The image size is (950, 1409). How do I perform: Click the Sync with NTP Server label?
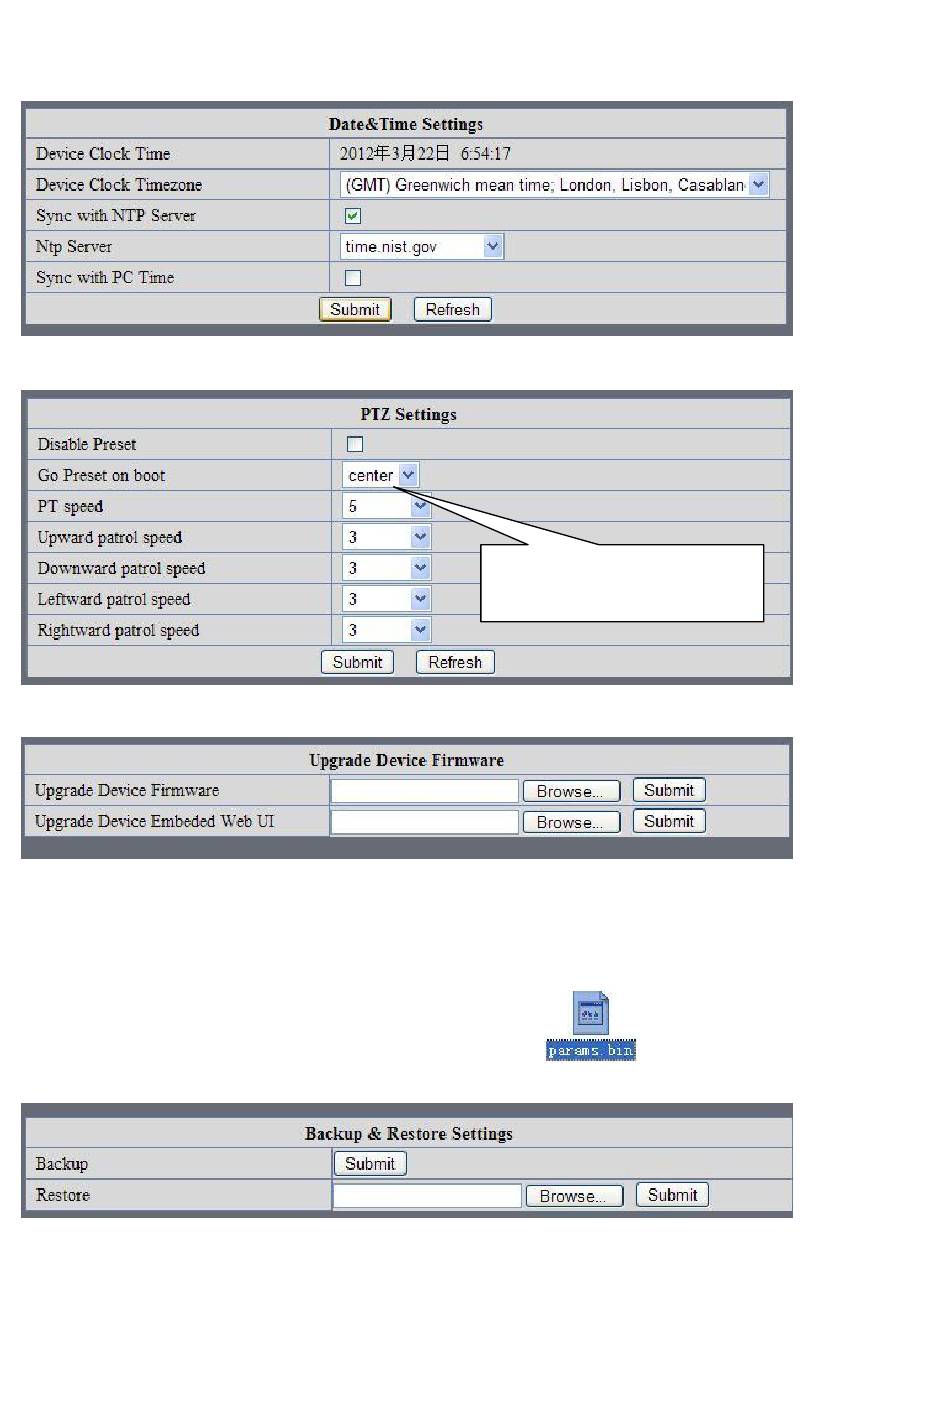click(x=116, y=215)
